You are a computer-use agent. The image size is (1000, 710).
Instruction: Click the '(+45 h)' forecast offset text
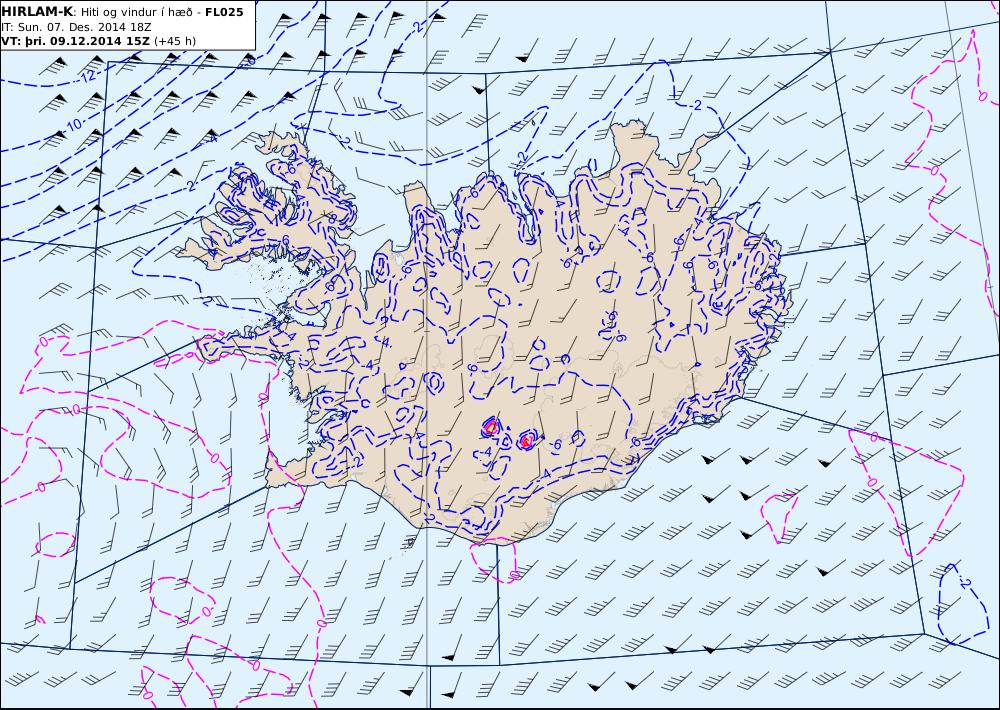click(175, 41)
